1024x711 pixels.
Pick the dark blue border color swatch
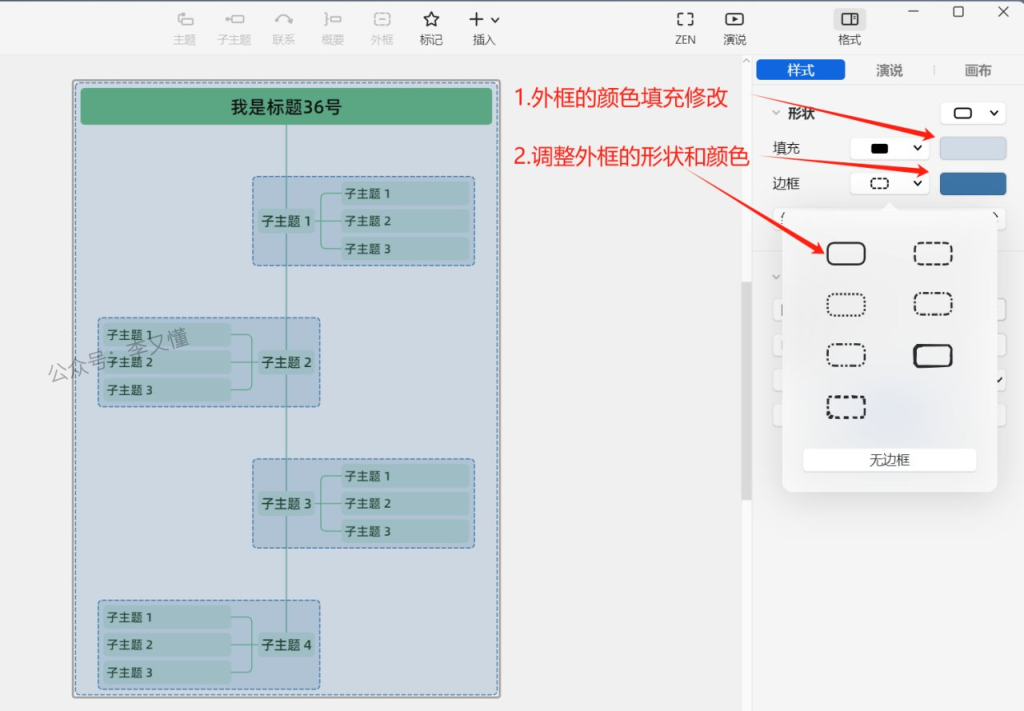pos(972,184)
